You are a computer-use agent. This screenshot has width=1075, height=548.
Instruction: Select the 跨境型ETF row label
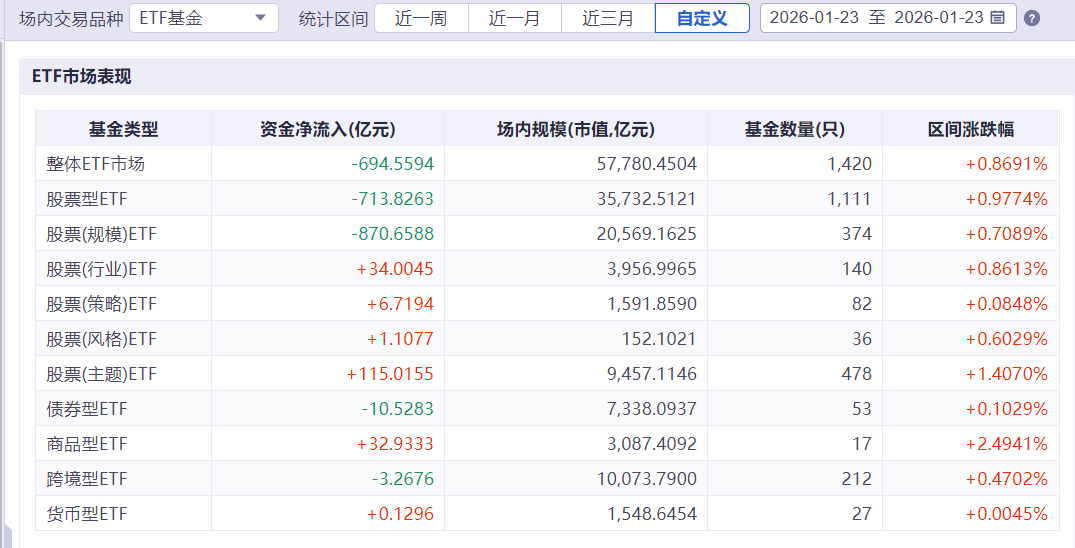[x=87, y=479]
